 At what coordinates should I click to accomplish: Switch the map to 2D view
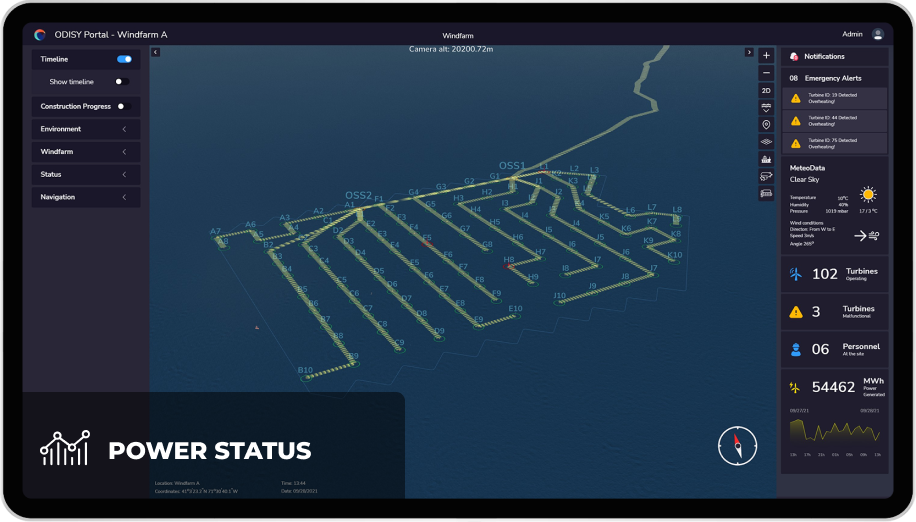tap(766, 90)
